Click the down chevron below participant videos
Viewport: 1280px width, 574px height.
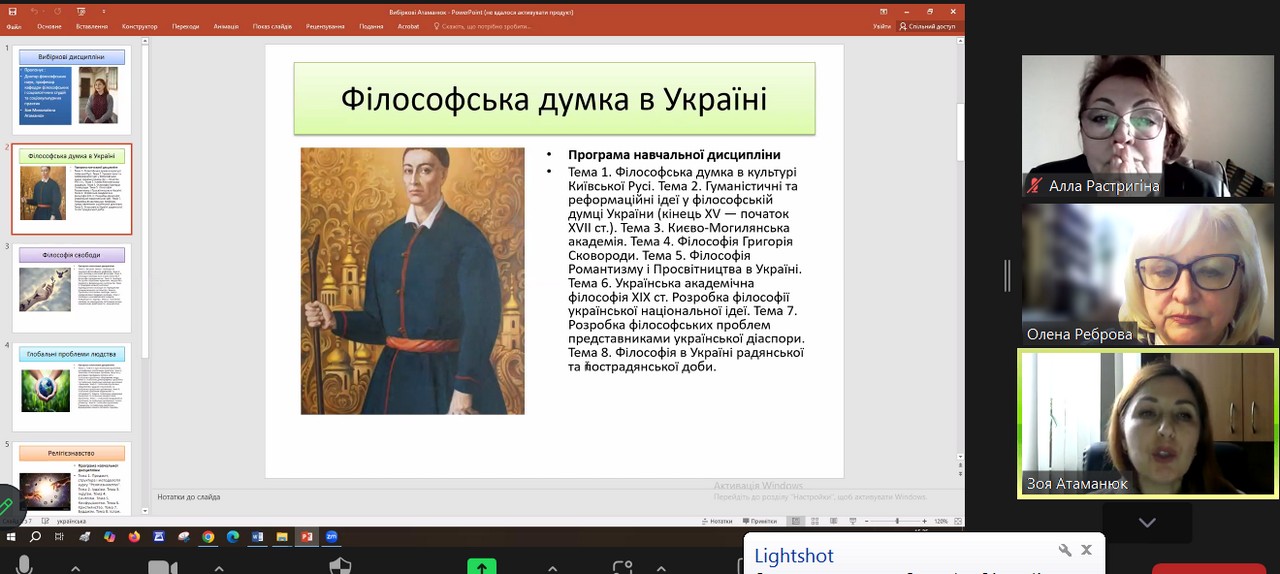click(x=1147, y=522)
